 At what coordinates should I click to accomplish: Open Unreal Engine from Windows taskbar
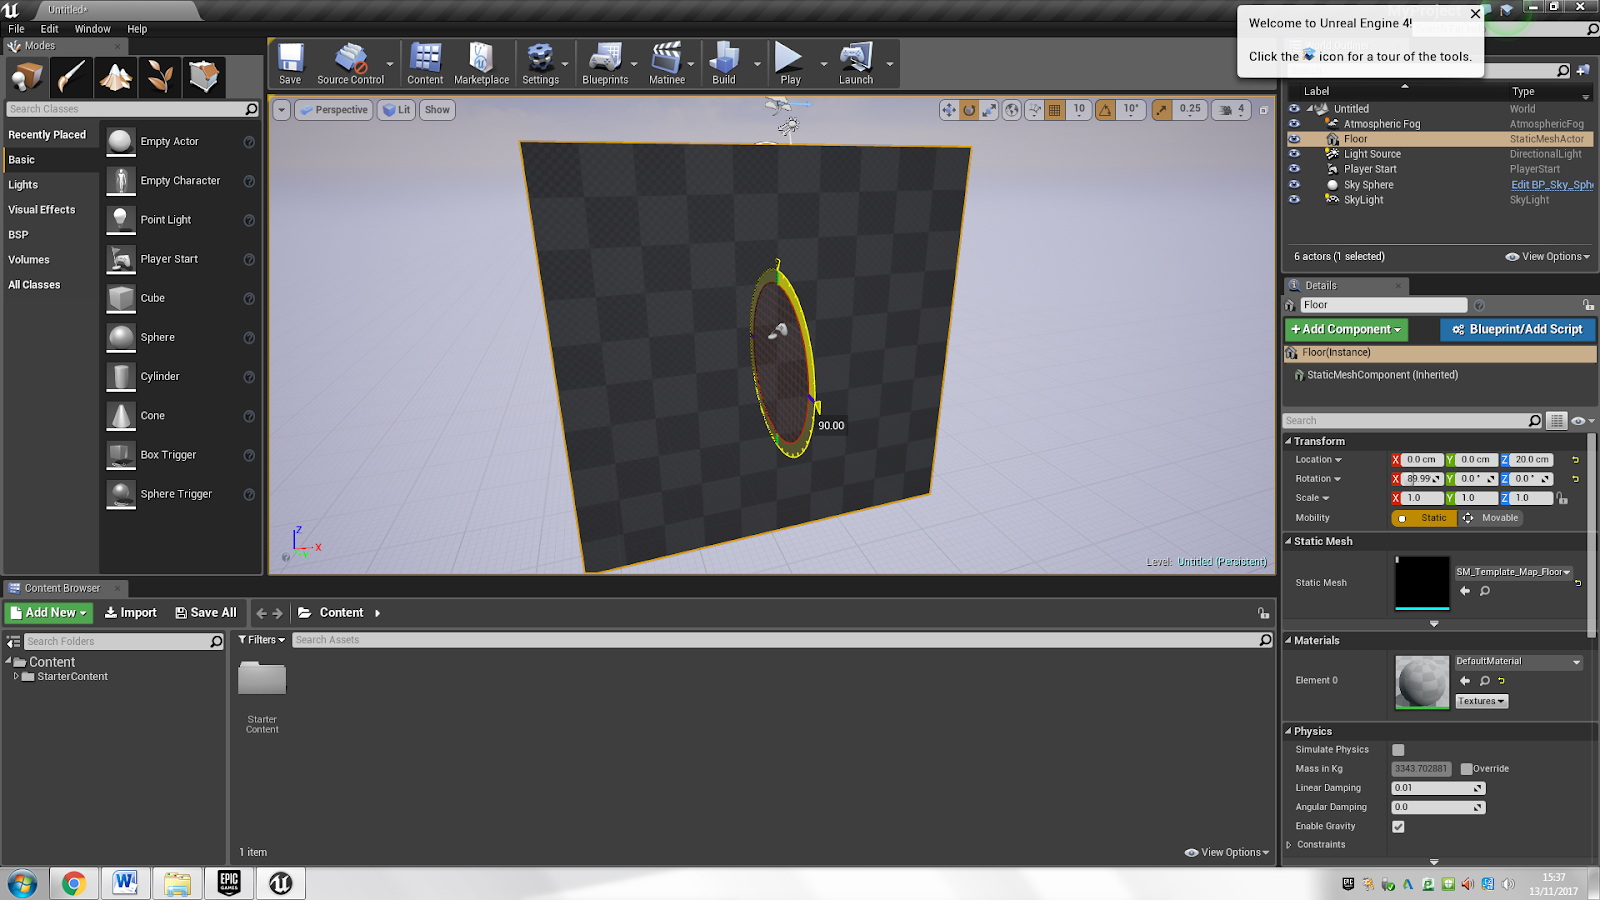[x=281, y=883]
